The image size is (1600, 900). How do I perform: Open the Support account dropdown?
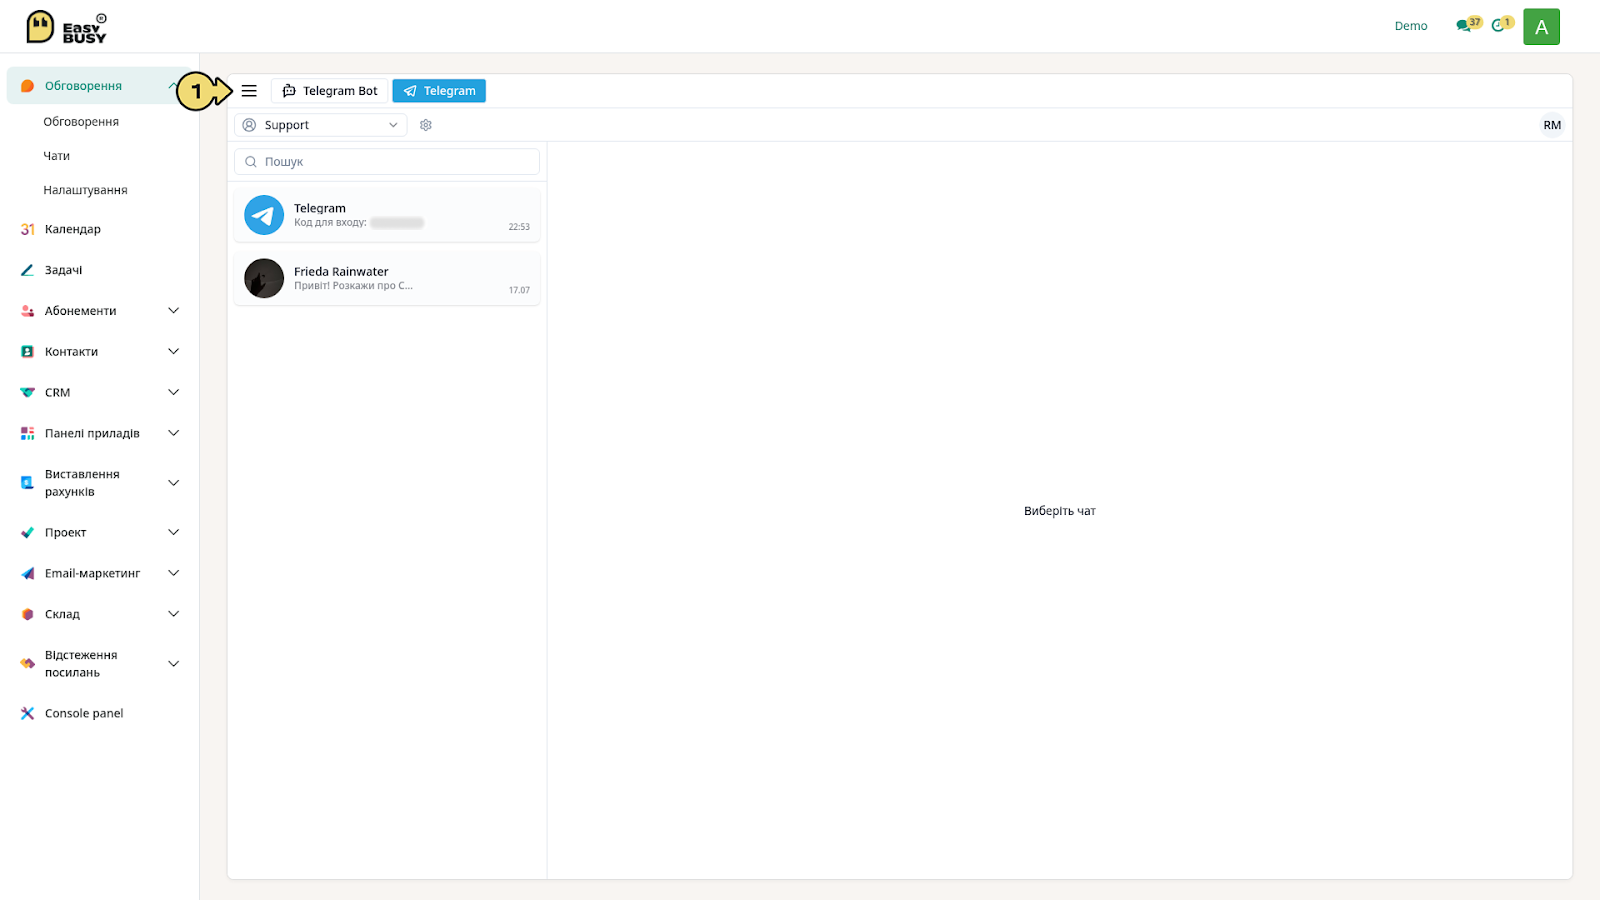[320, 125]
